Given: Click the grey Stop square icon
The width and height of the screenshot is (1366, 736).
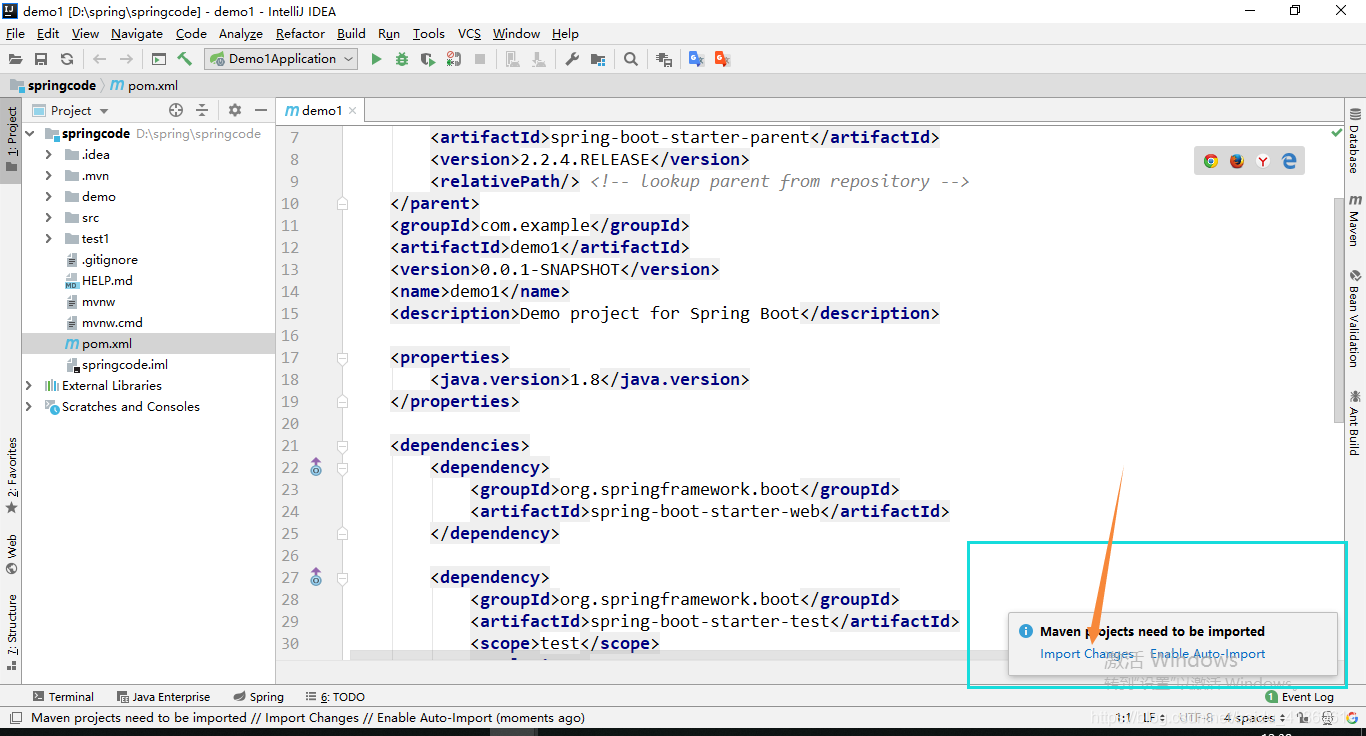Looking at the screenshot, I should (x=480, y=59).
